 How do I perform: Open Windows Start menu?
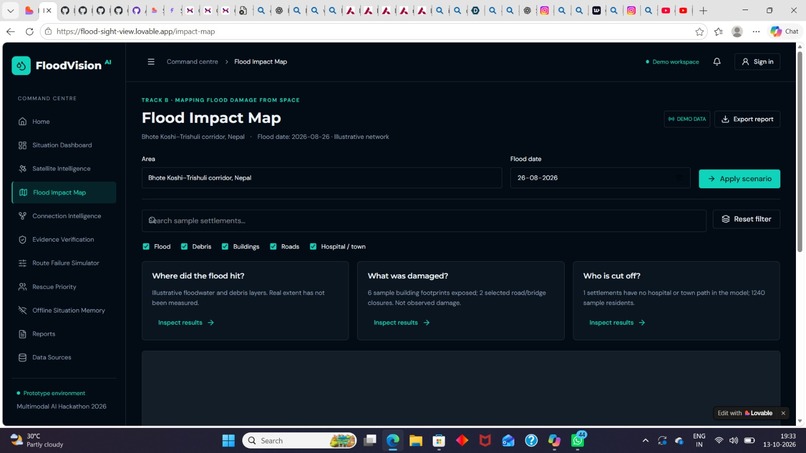coord(228,441)
